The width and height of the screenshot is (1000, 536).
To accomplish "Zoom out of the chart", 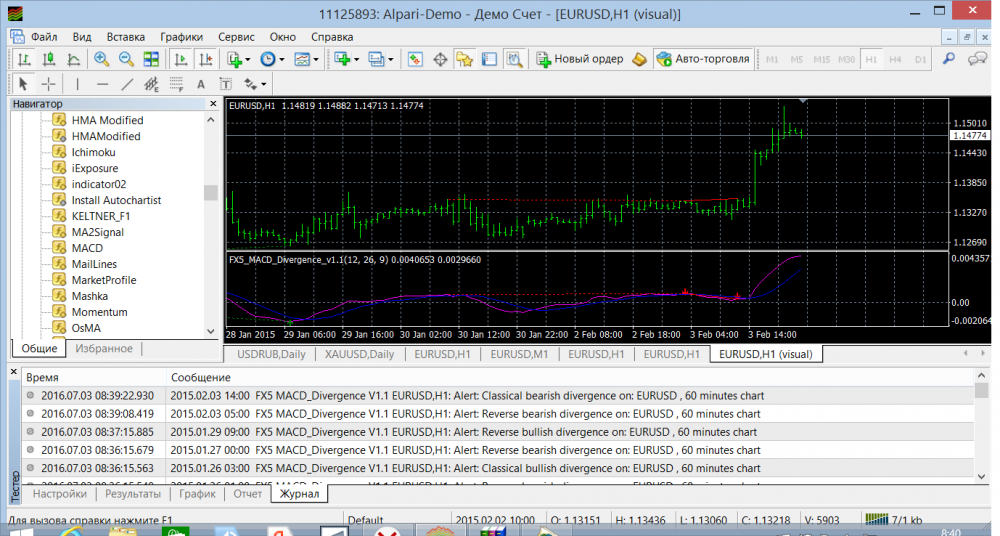I will (x=127, y=59).
